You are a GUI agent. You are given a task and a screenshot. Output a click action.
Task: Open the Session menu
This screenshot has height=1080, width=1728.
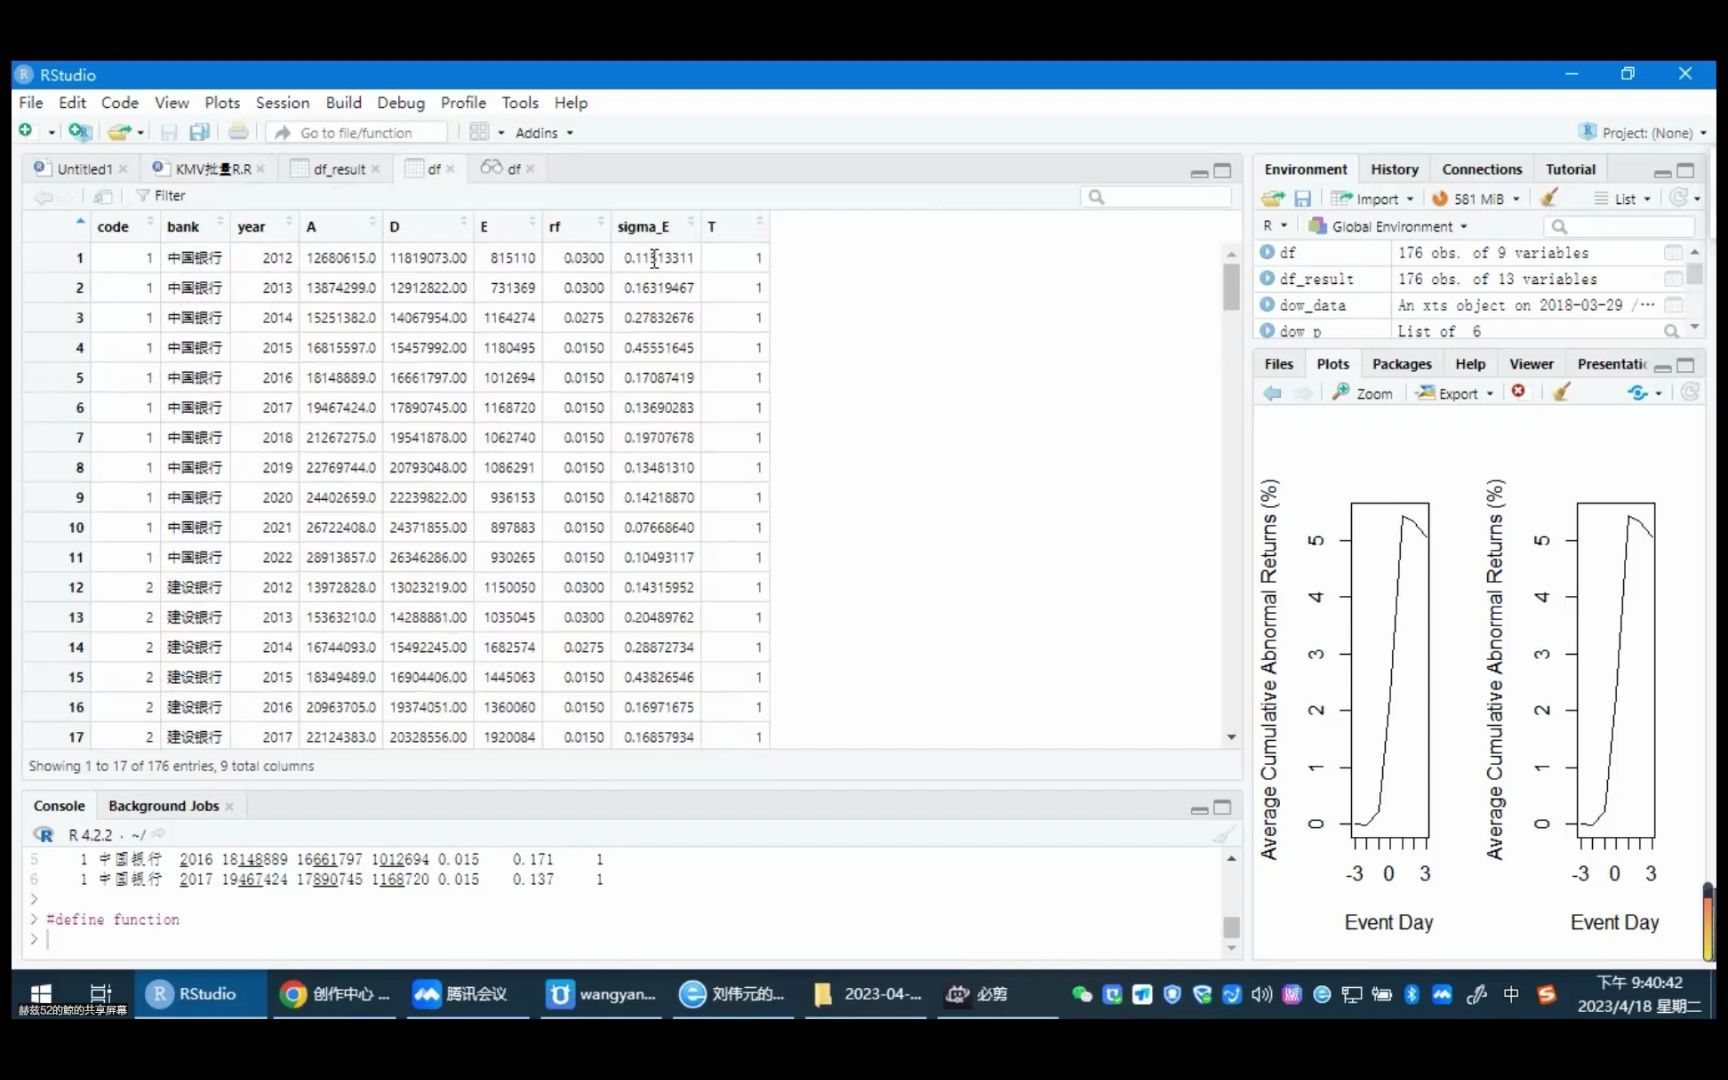click(282, 103)
